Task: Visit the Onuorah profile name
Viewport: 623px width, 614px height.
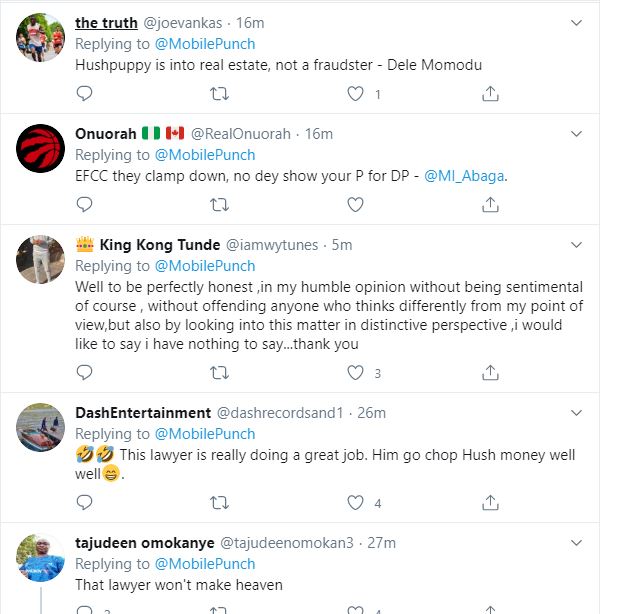Action: [108, 134]
